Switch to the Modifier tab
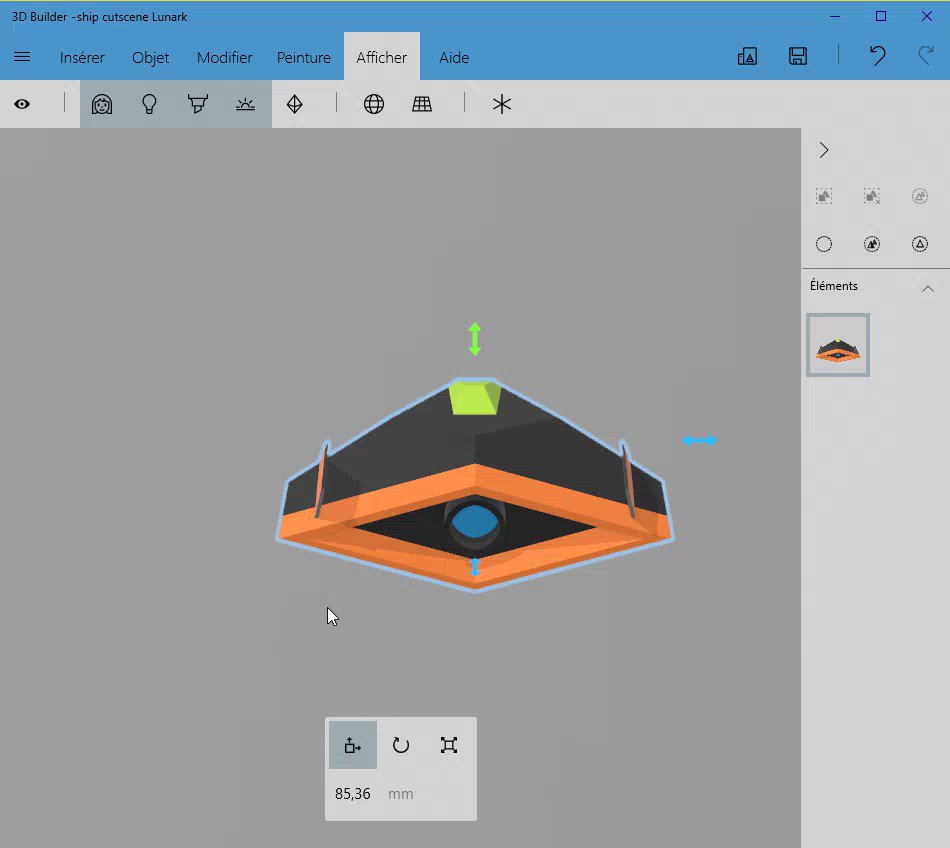 224,58
